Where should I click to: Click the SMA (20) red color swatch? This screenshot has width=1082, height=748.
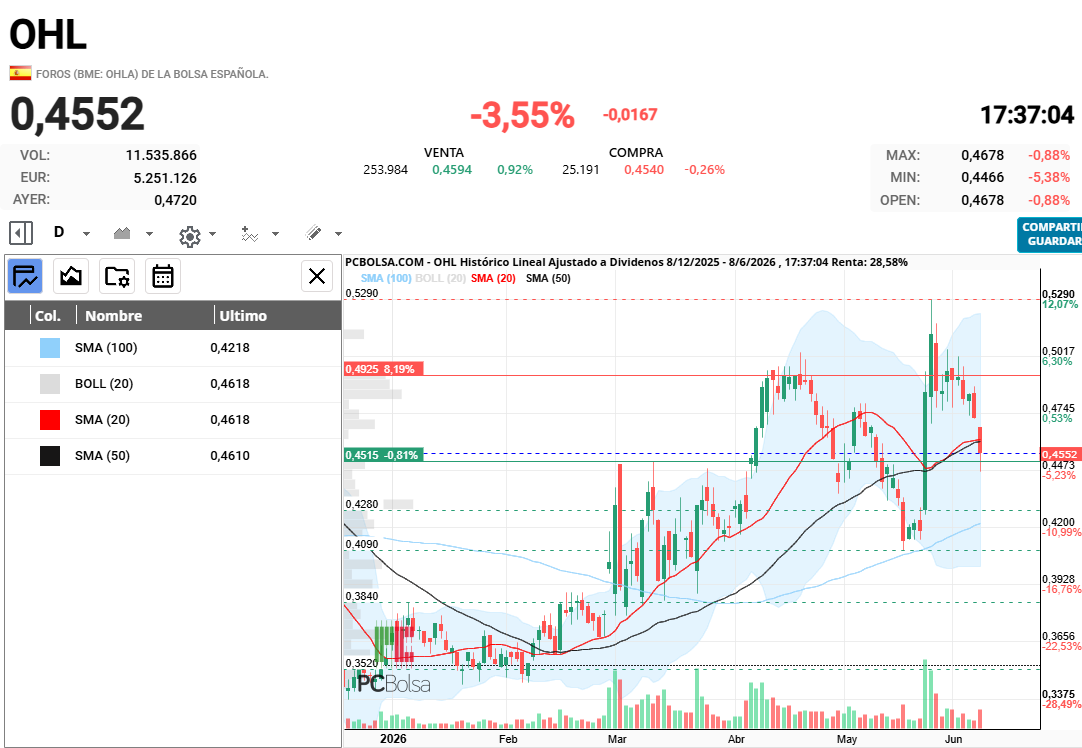pyautogui.click(x=50, y=420)
